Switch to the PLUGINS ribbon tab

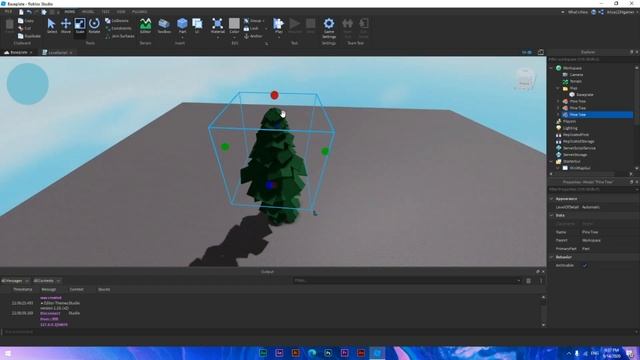click(139, 12)
